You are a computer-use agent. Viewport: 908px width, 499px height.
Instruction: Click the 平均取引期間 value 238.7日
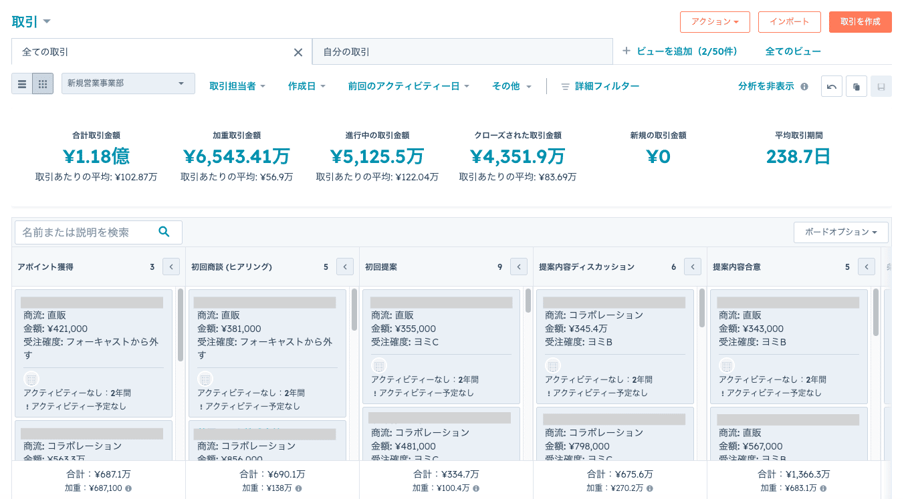[799, 156]
